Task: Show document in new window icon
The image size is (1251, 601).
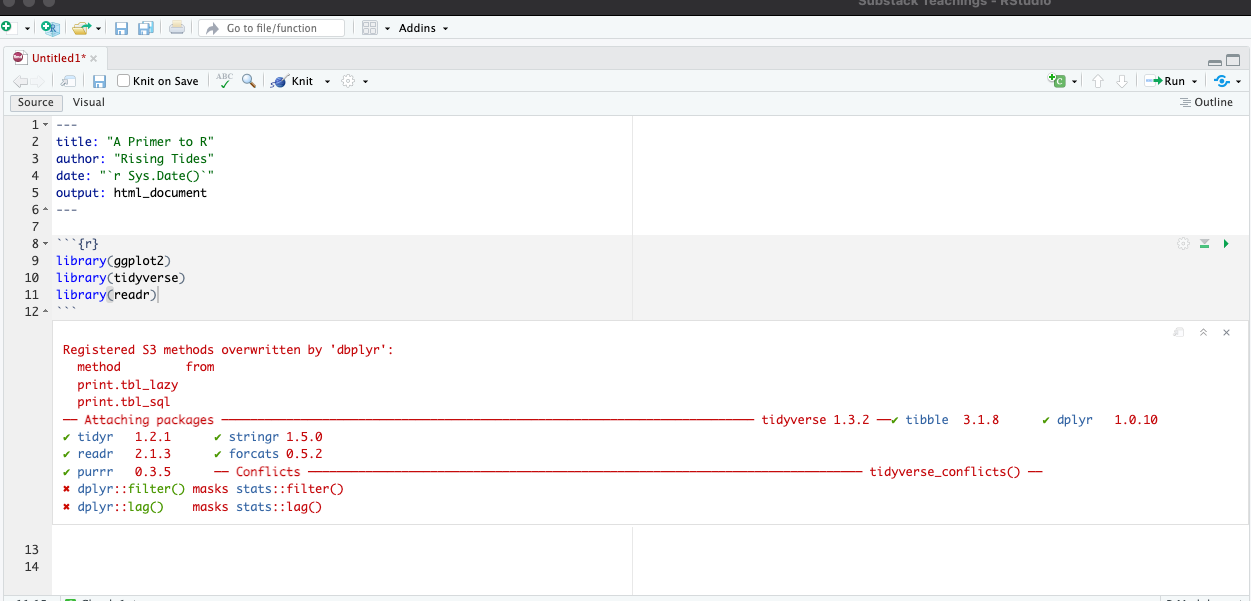Action: [x=68, y=81]
